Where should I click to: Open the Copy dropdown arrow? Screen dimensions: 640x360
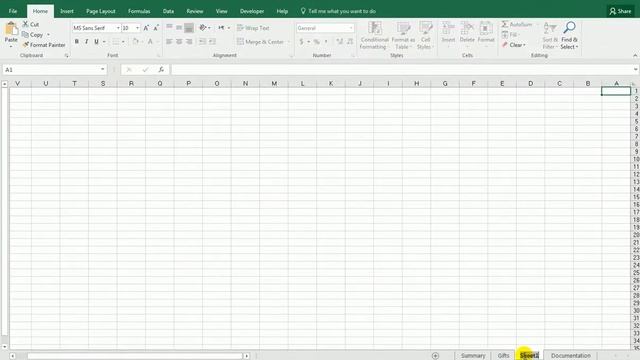(48, 35)
